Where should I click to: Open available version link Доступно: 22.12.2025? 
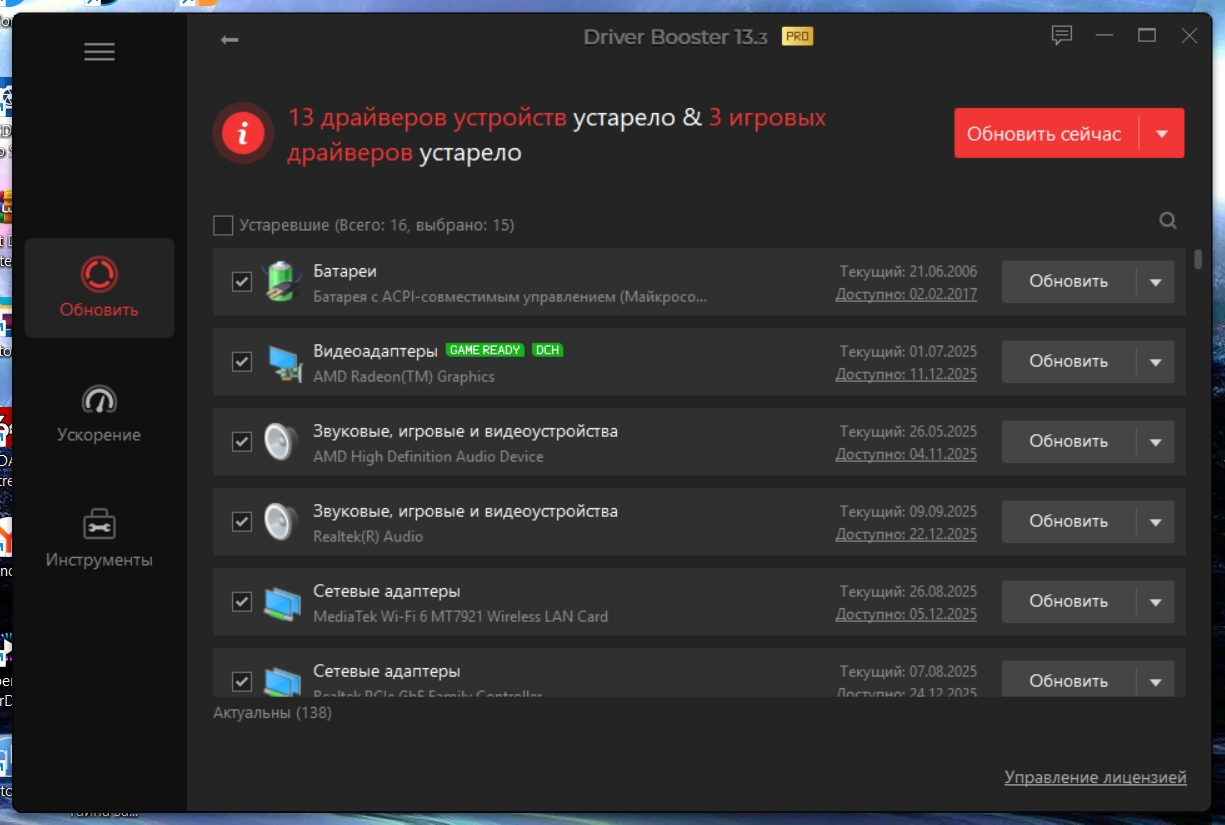tap(906, 534)
